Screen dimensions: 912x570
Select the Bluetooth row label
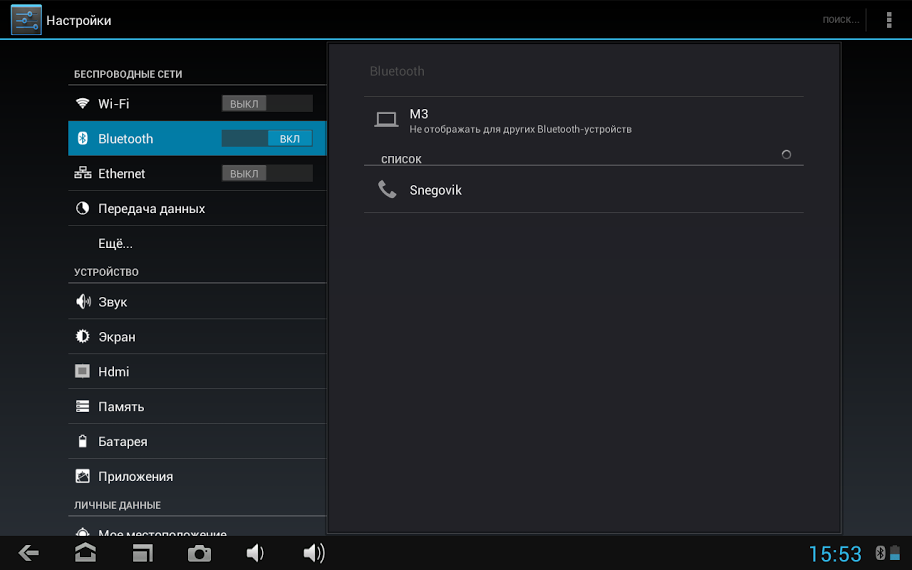126,138
